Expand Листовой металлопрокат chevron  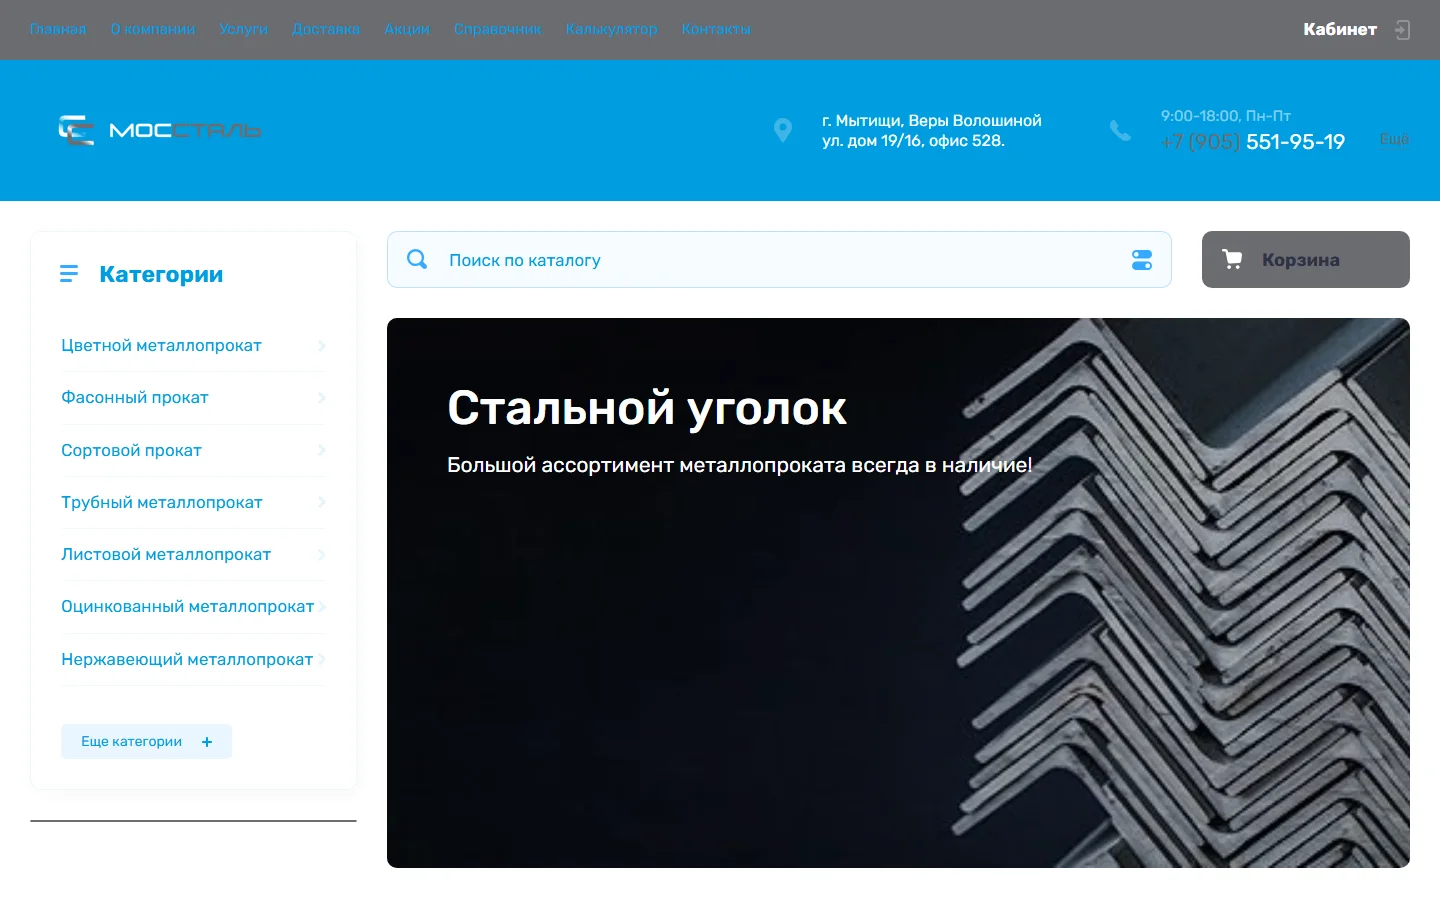(x=321, y=555)
